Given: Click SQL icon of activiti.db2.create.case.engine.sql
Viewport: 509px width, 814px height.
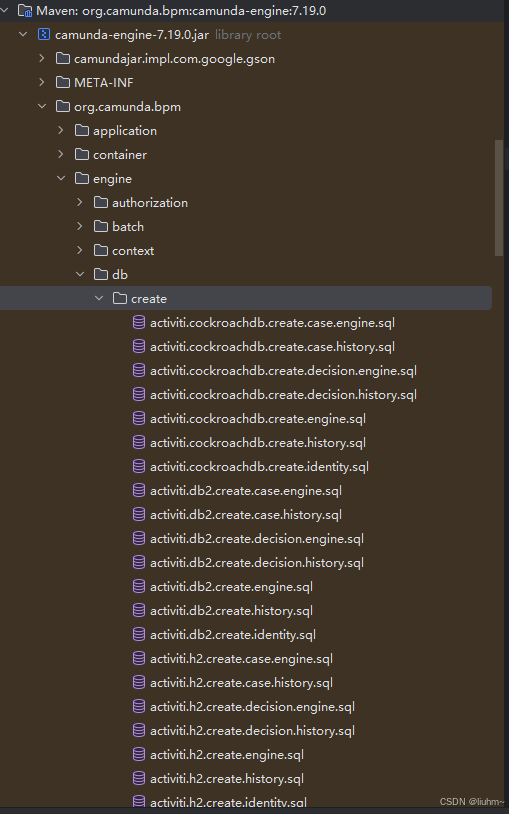Looking at the screenshot, I should click(x=139, y=491).
